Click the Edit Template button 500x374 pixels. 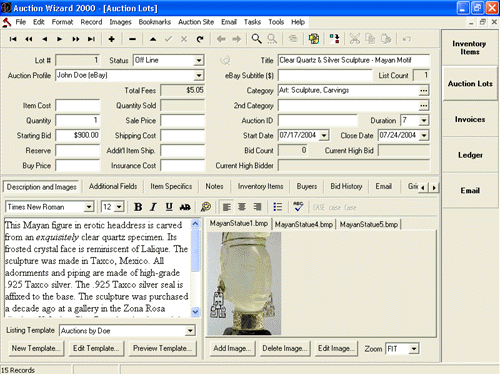coord(96,348)
